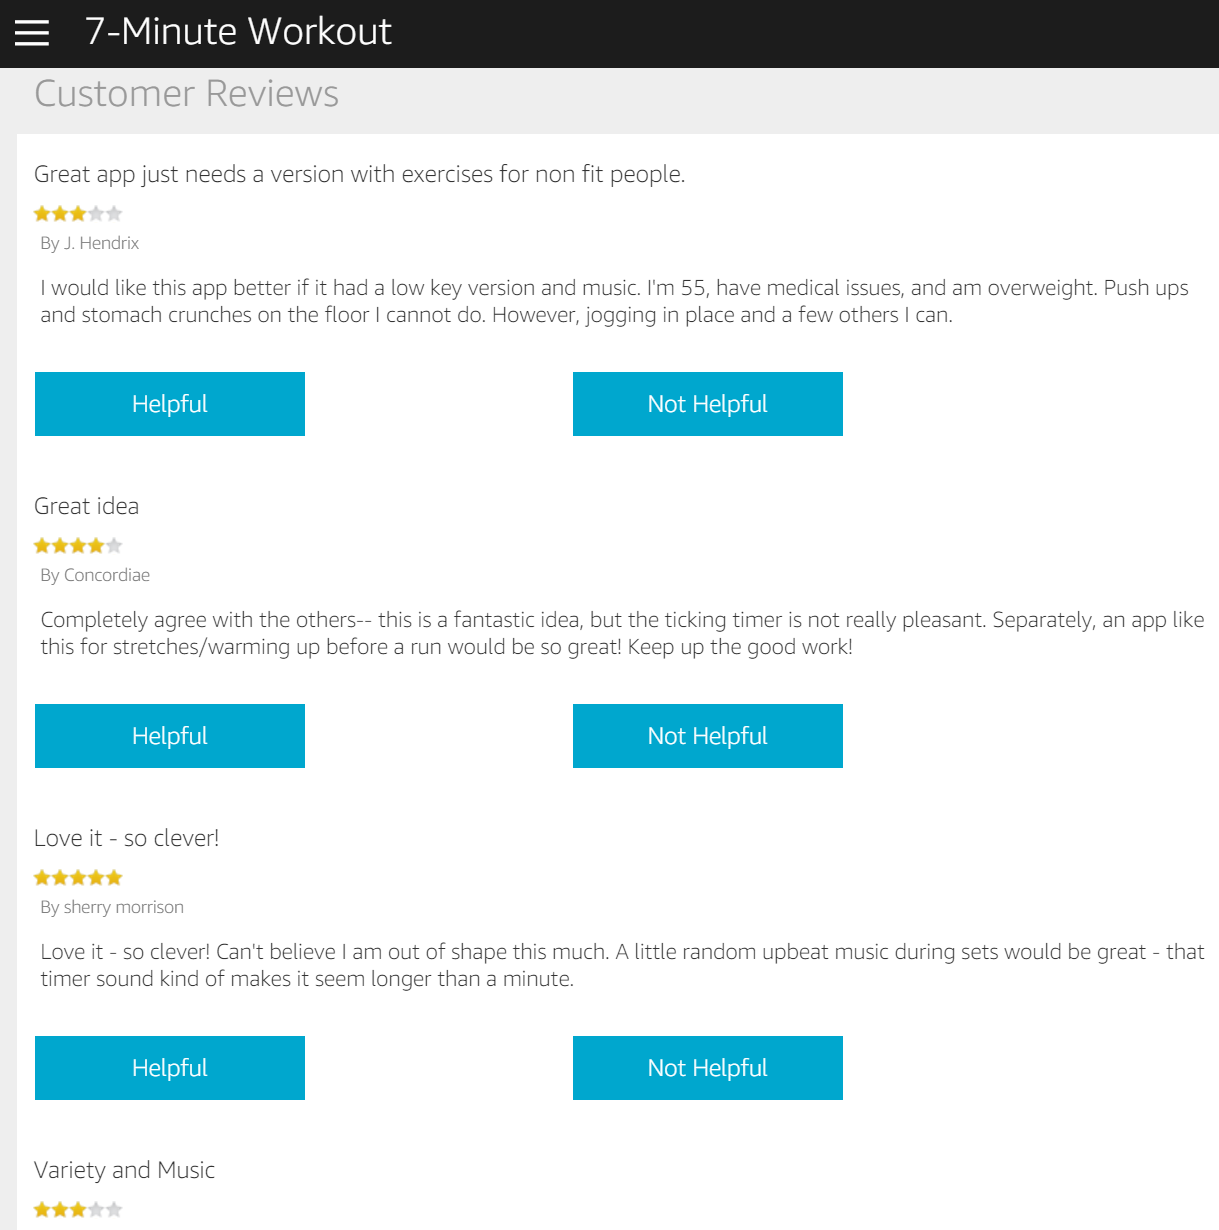Click the Customer Reviews heading

click(187, 94)
